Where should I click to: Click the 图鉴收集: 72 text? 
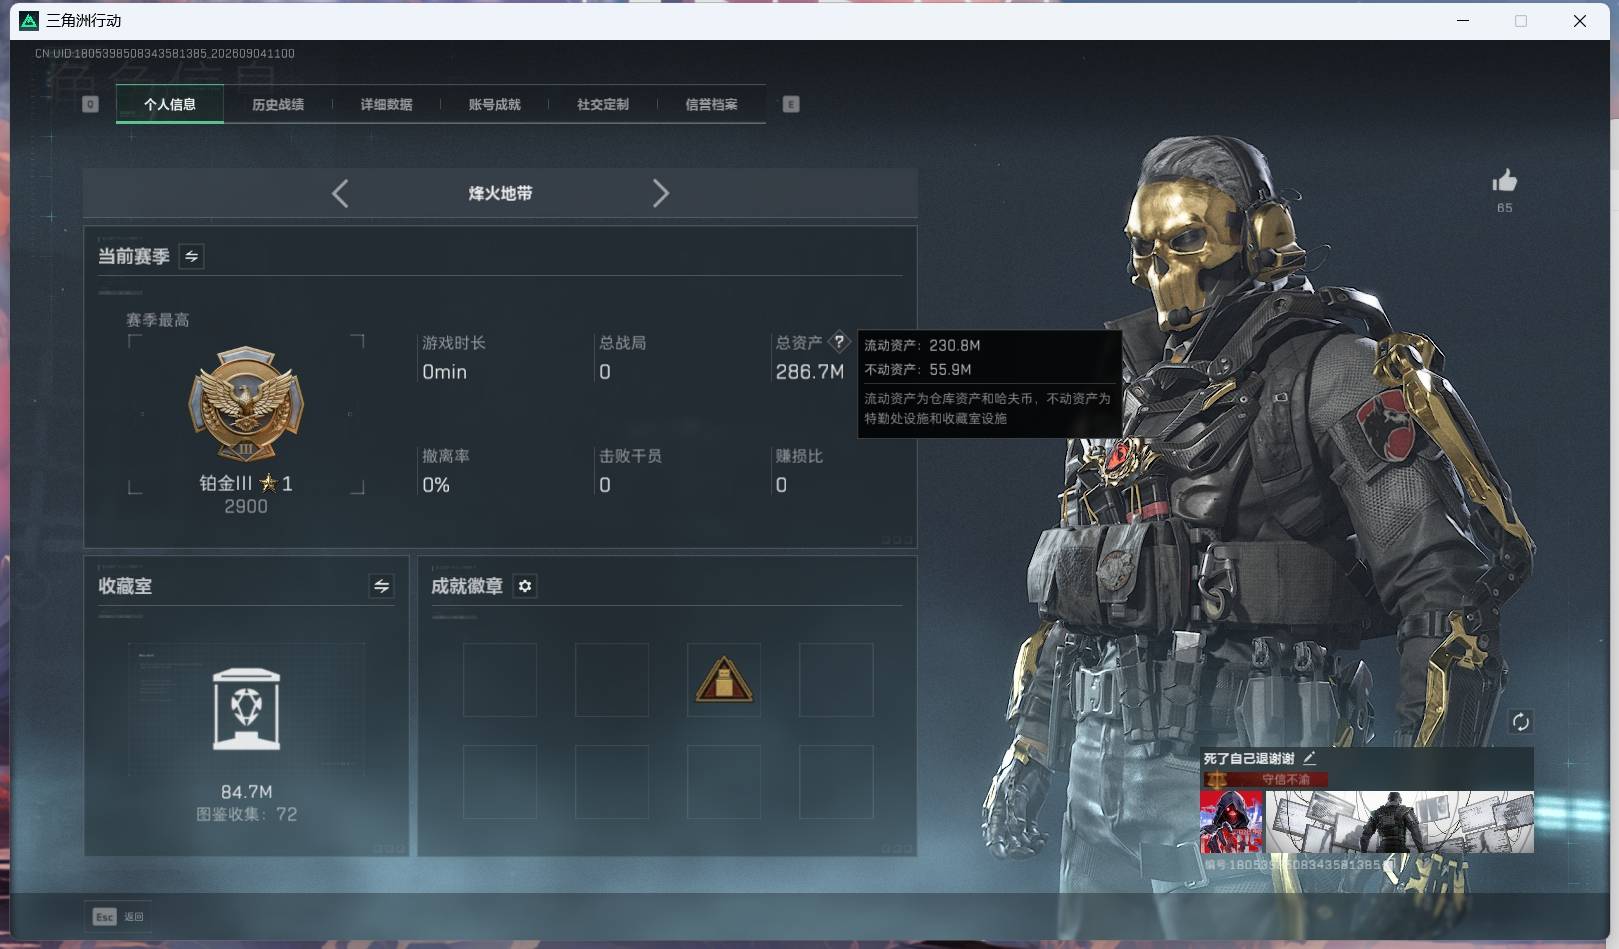tap(246, 815)
